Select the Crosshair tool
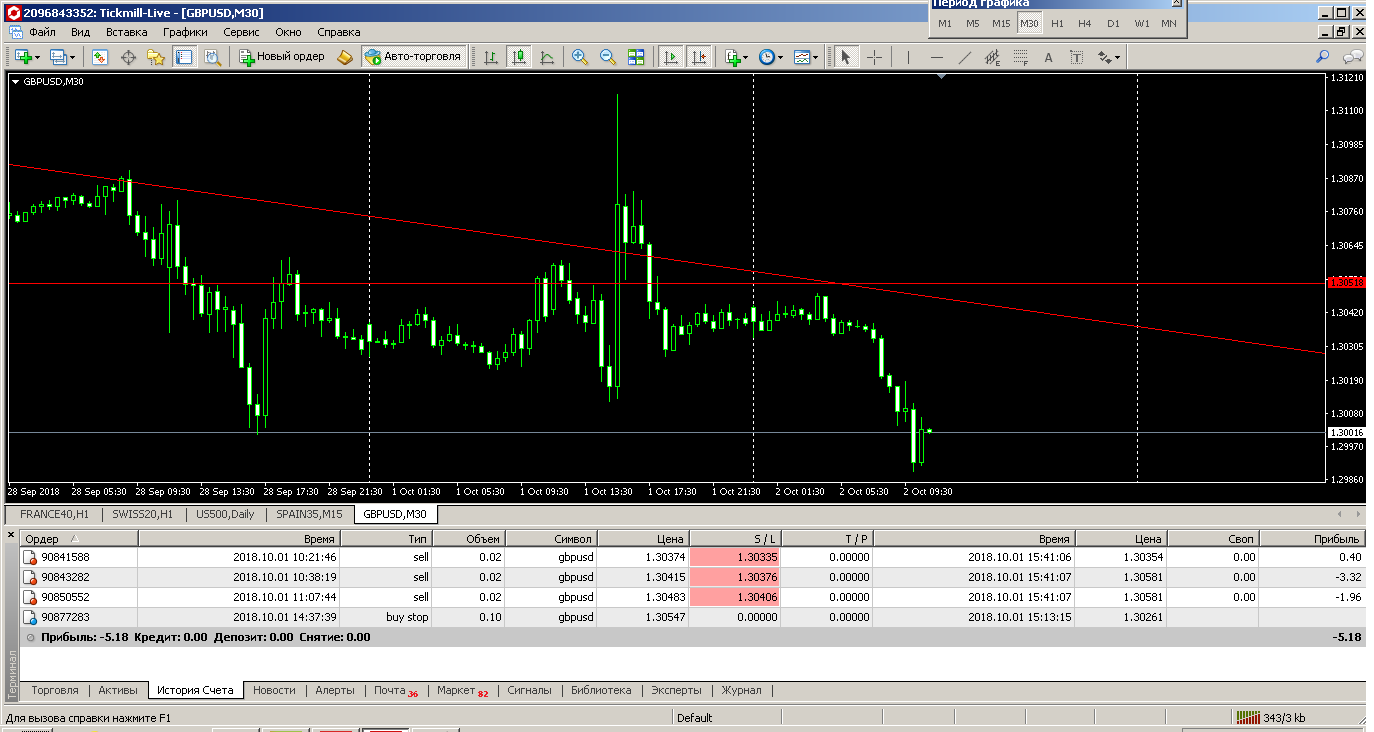The width and height of the screenshot is (1374, 732). point(874,57)
